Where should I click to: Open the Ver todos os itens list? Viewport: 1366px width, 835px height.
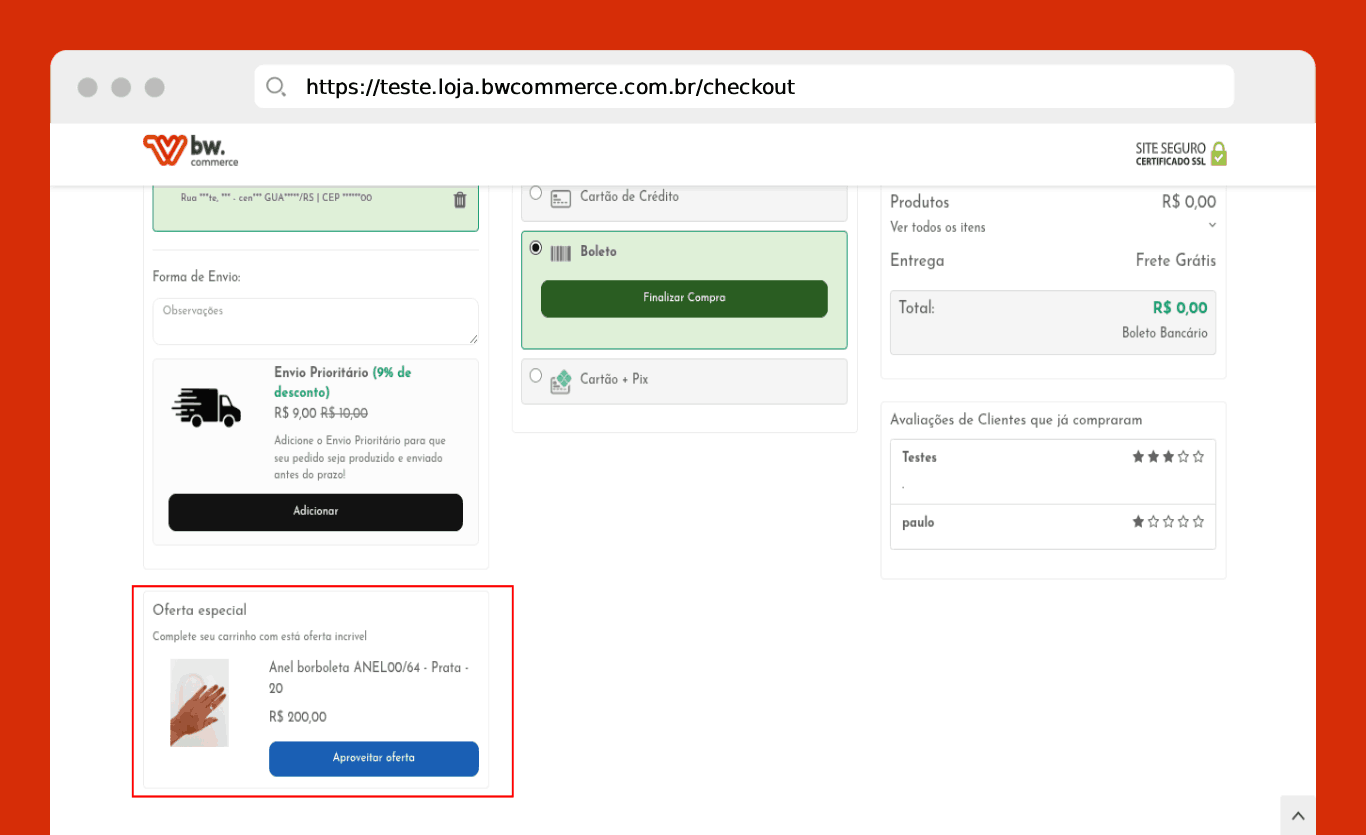938,228
